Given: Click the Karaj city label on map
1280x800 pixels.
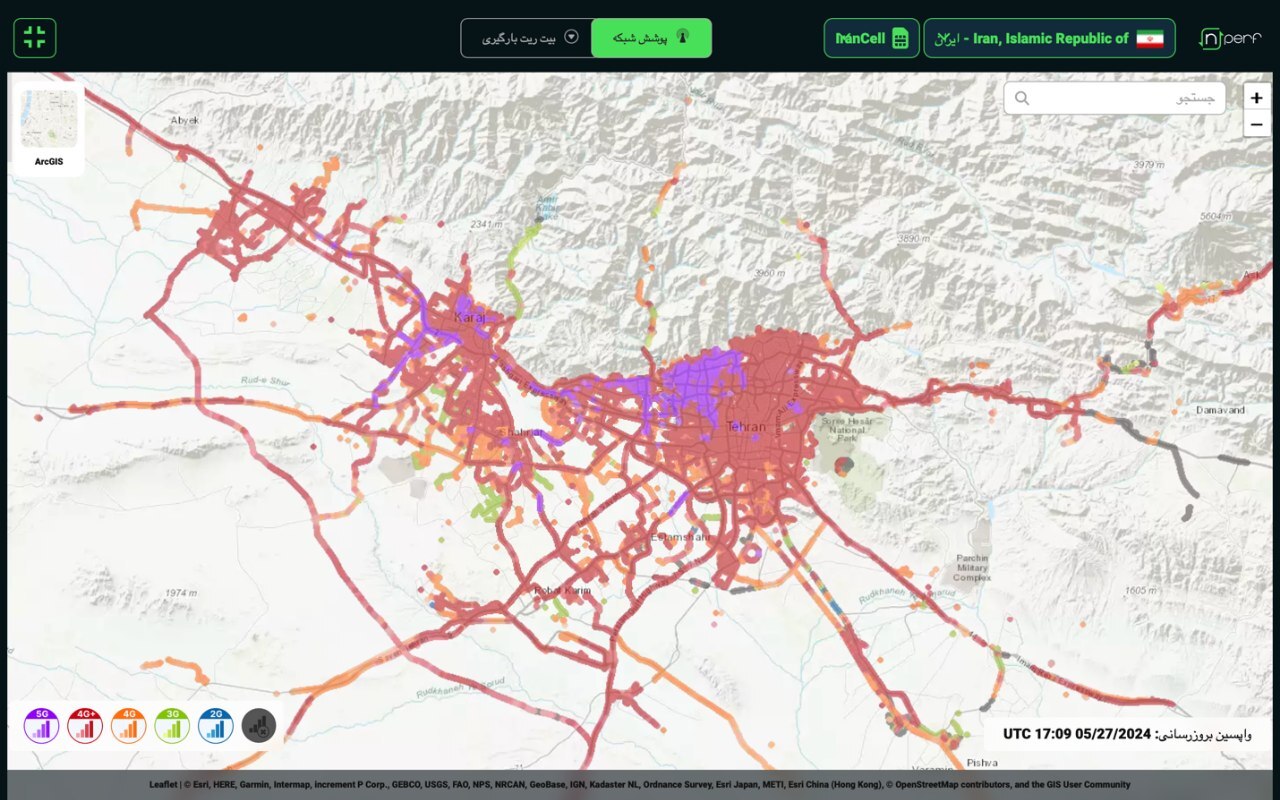Looking at the screenshot, I should click(469, 317).
